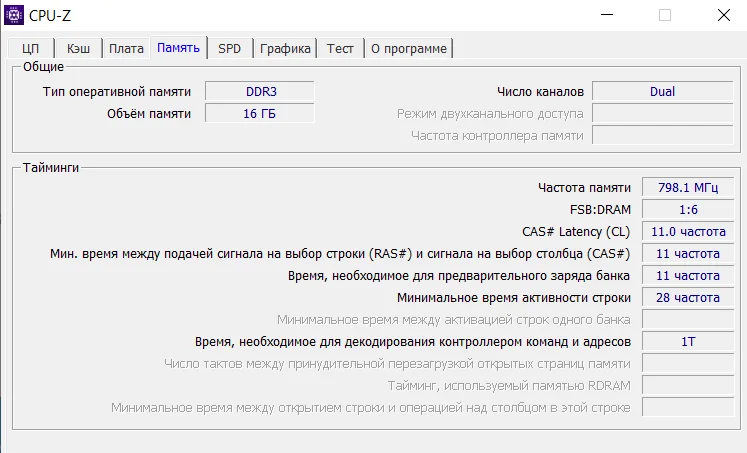747x453 pixels.
Task: Click the CAS# Latency (CL) label
Action: (576, 232)
